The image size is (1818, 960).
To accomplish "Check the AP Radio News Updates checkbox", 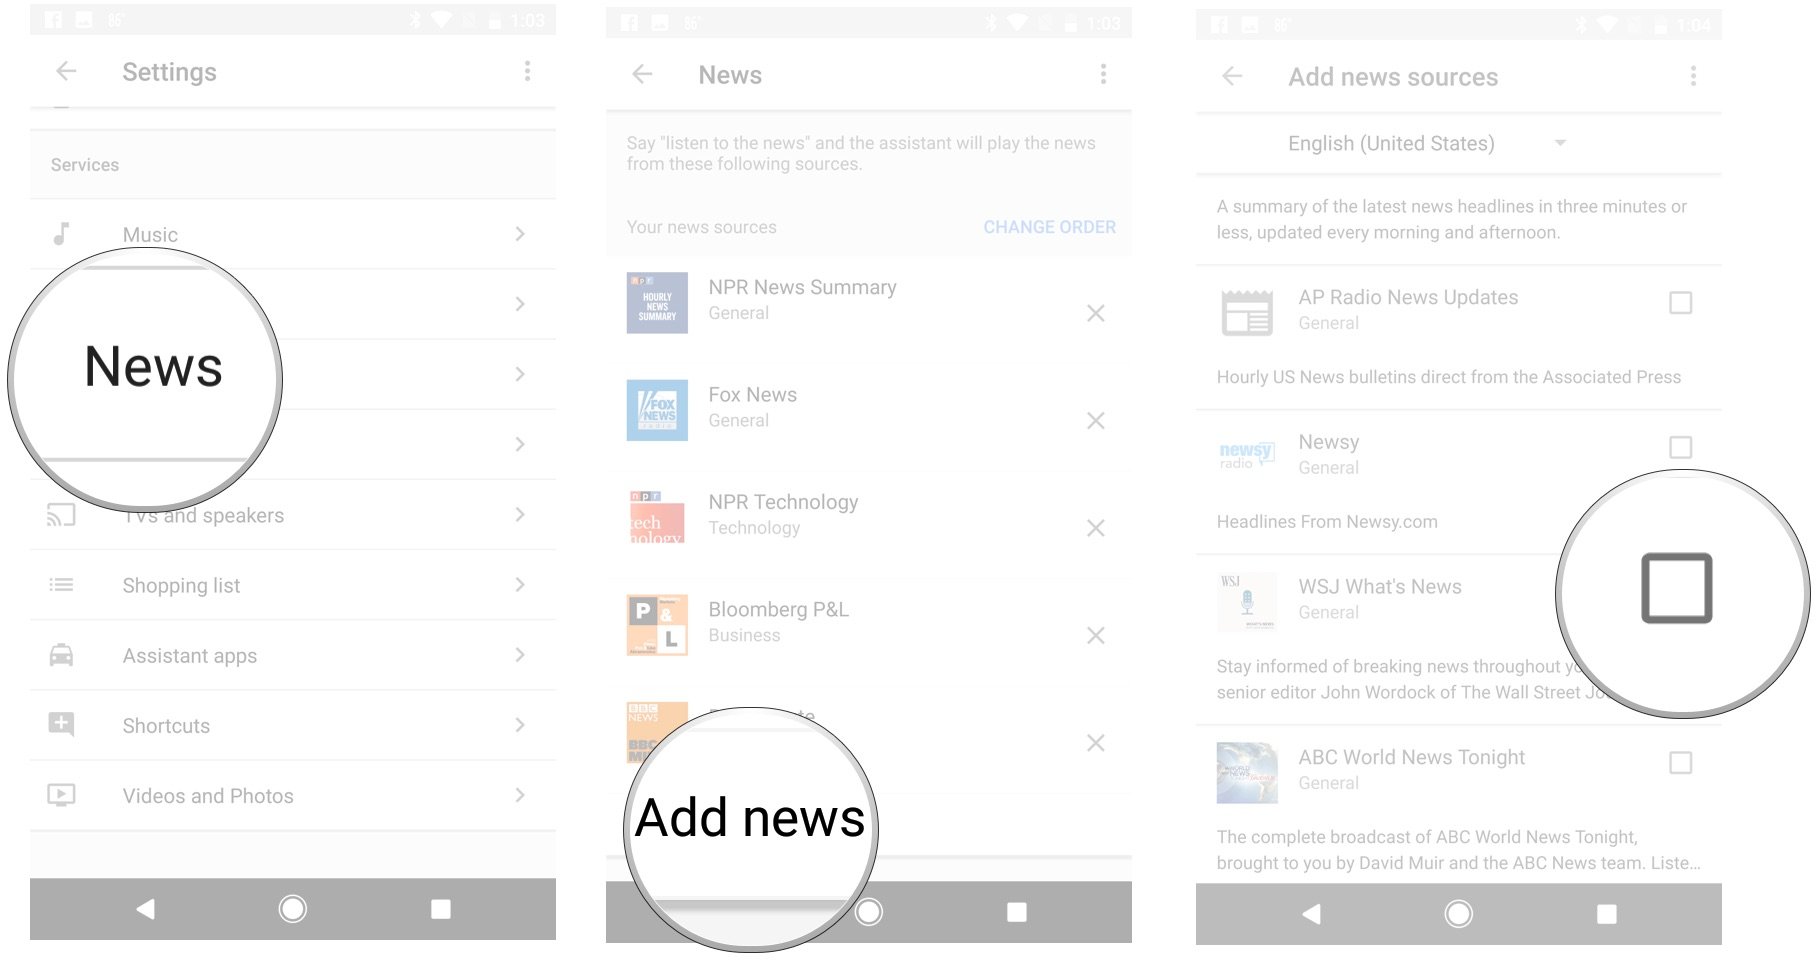I will point(1681,302).
